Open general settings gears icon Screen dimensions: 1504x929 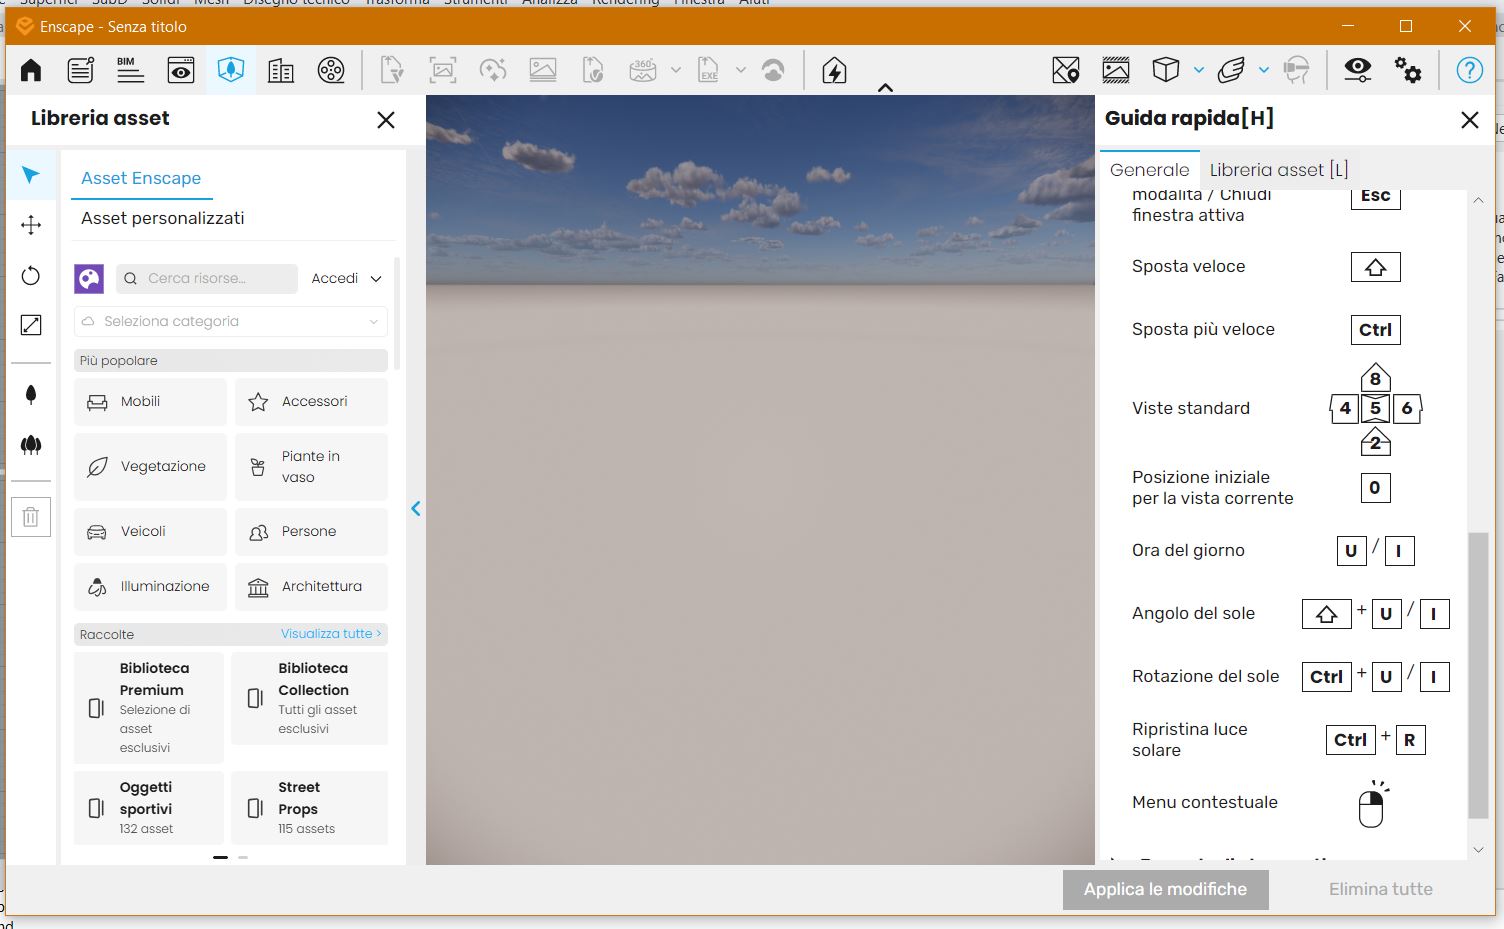click(1408, 70)
